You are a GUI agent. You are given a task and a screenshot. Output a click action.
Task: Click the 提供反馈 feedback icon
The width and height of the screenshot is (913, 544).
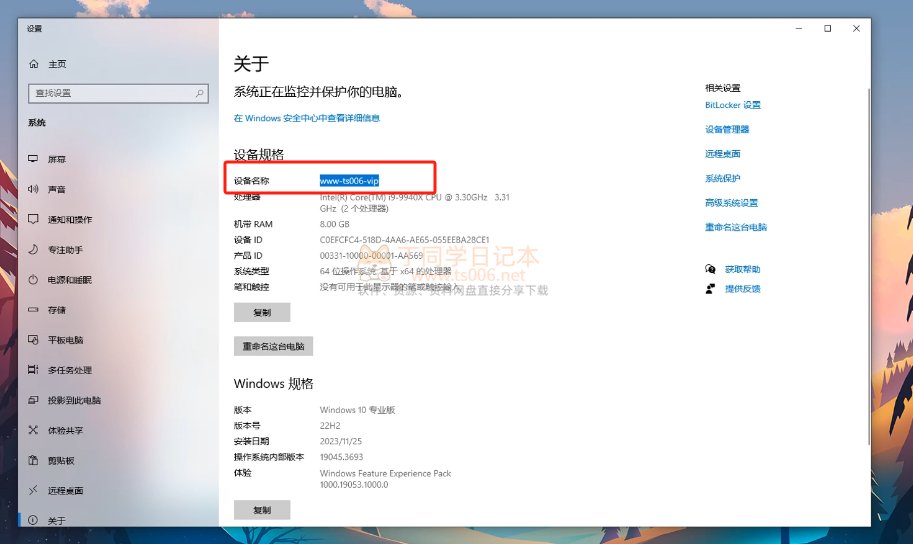pyautogui.click(x=710, y=288)
